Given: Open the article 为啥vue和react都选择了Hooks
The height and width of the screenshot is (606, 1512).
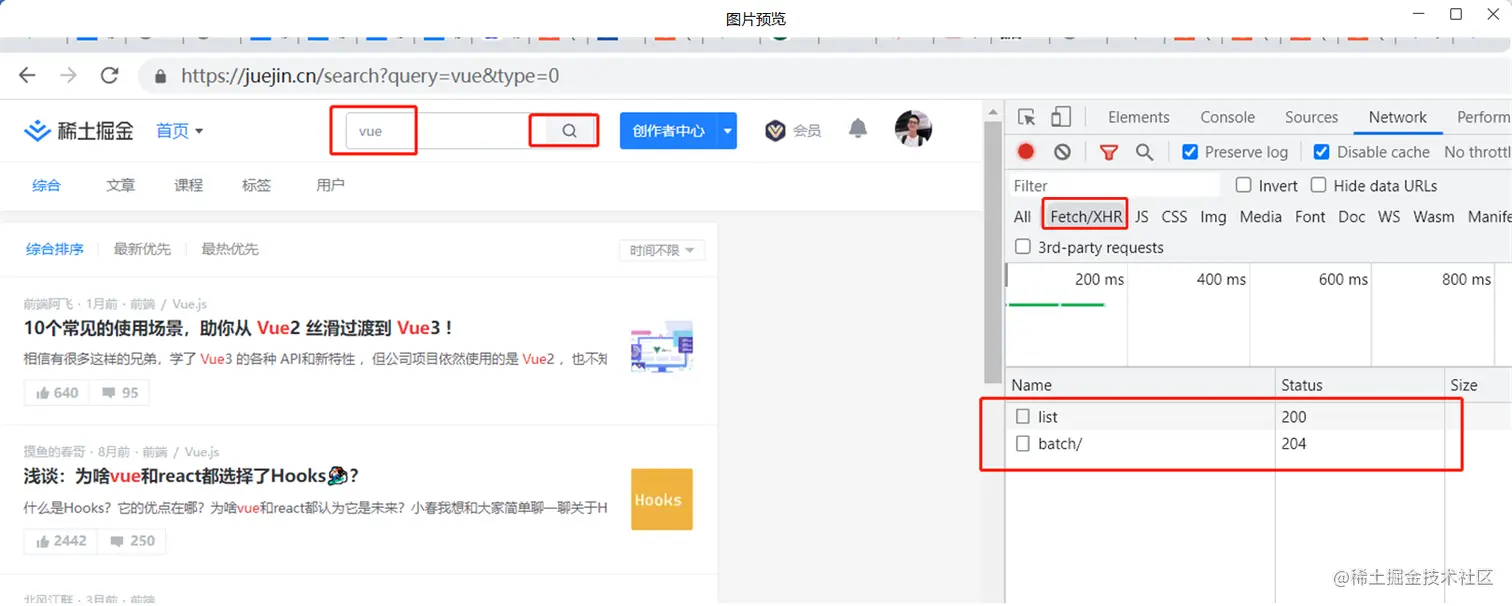Looking at the screenshot, I should coord(191,476).
